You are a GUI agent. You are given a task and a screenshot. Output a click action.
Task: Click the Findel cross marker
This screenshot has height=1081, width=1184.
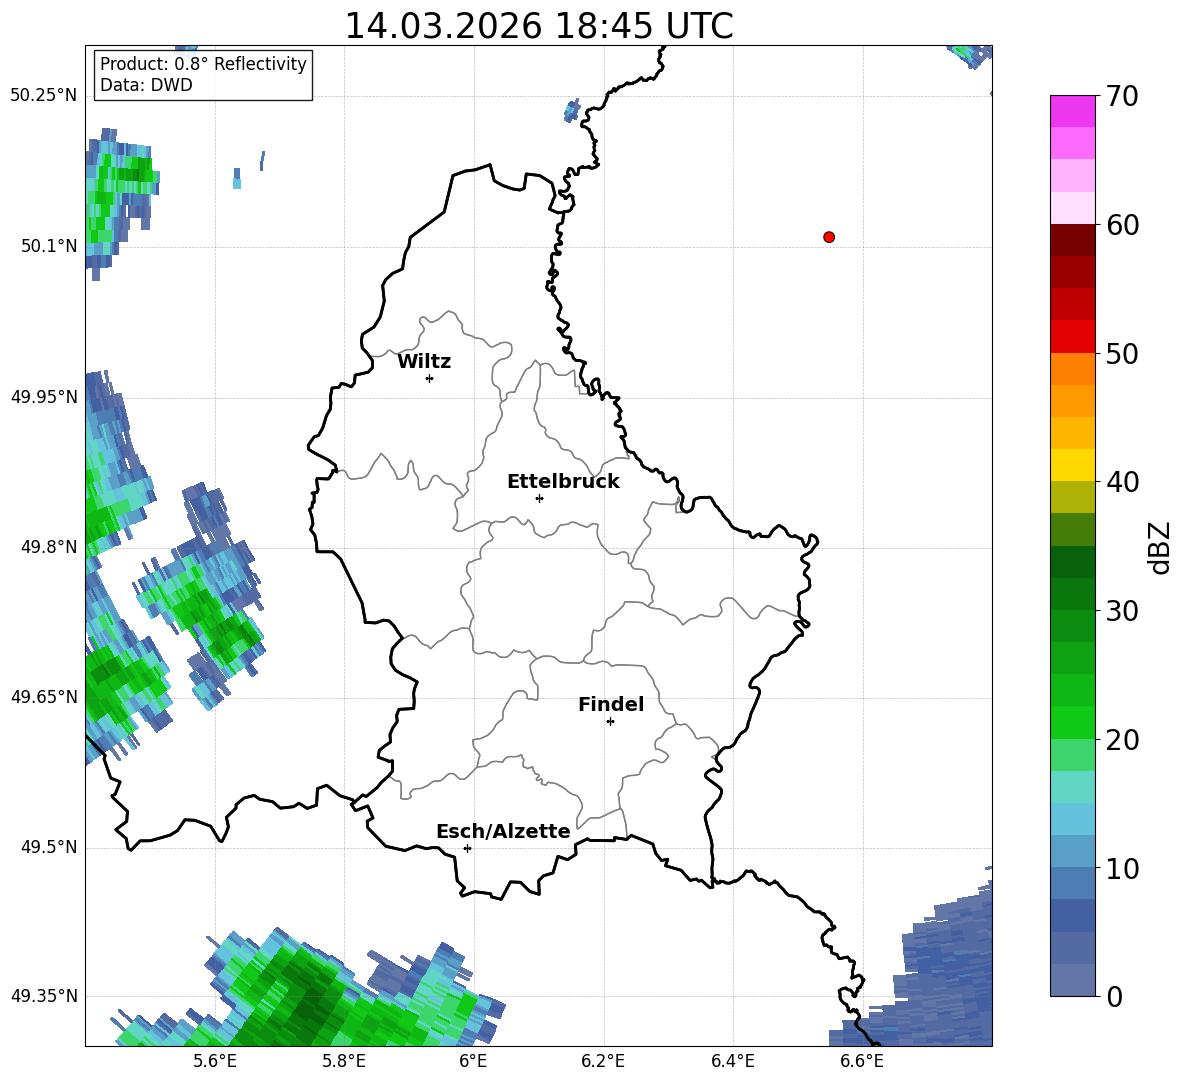610,722
